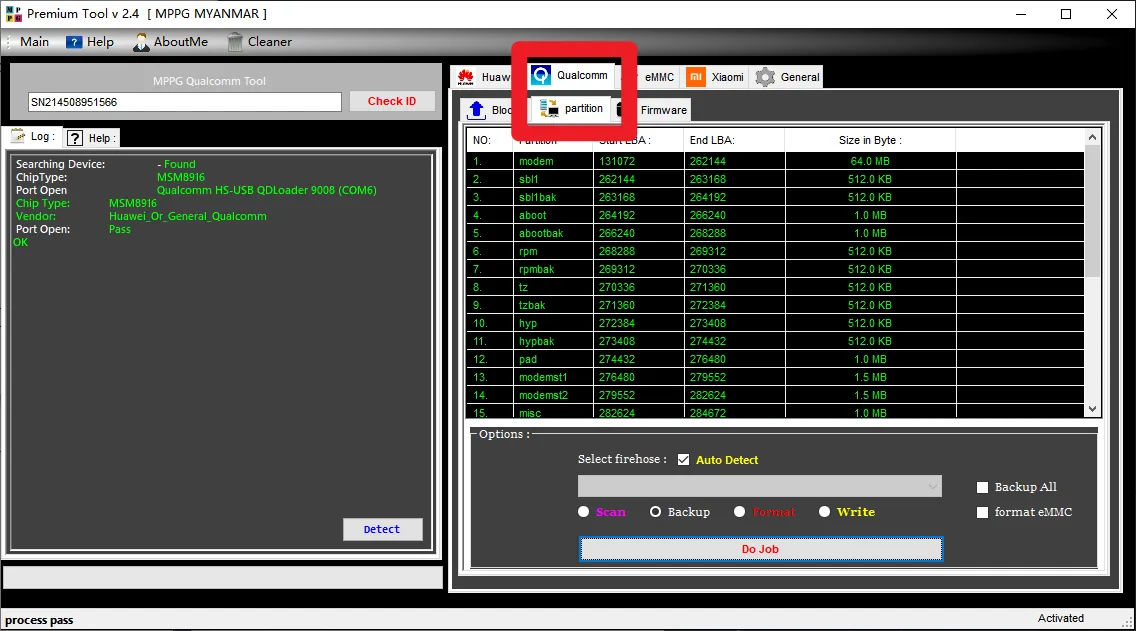The image size is (1136, 631).
Task: Click the Log pencil note icon
Action: tap(17, 136)
